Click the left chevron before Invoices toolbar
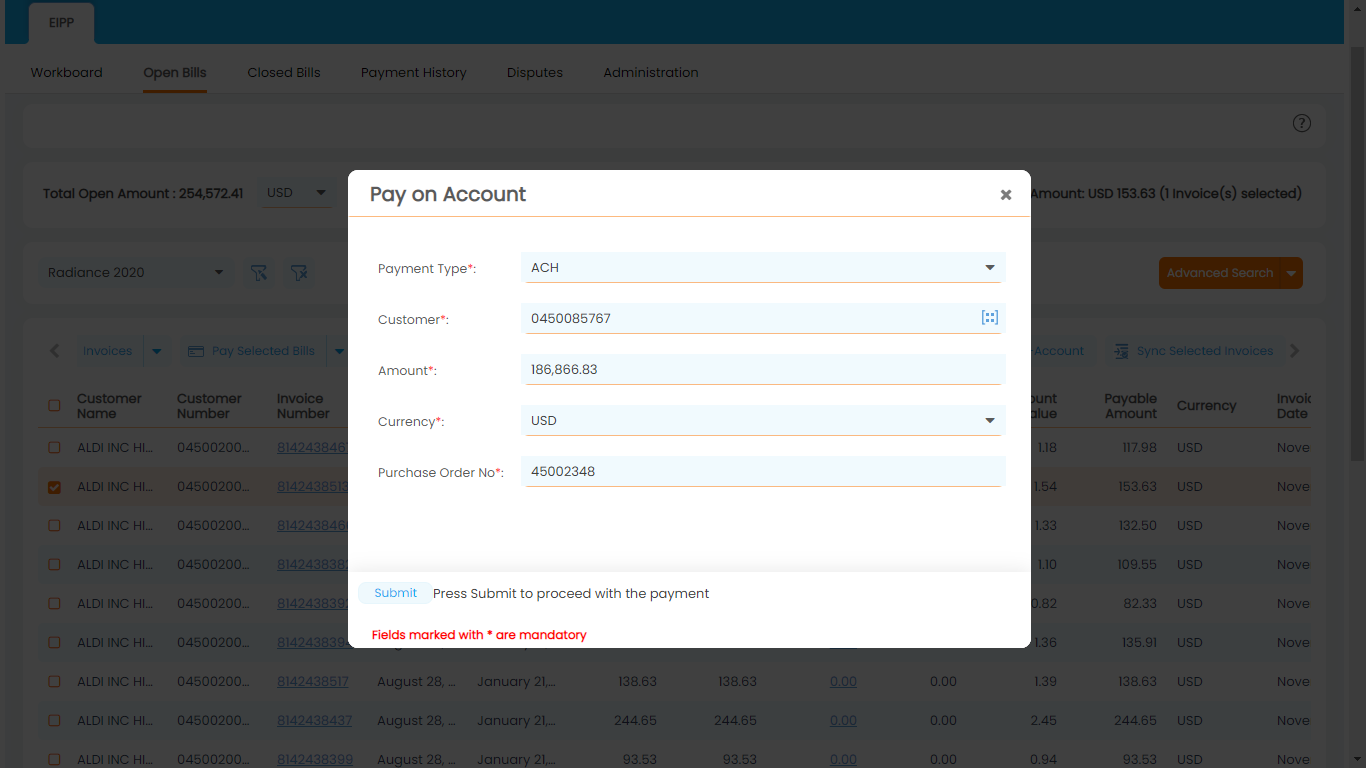This screenshot has height=768, width=1366. (x=54, y=350)
